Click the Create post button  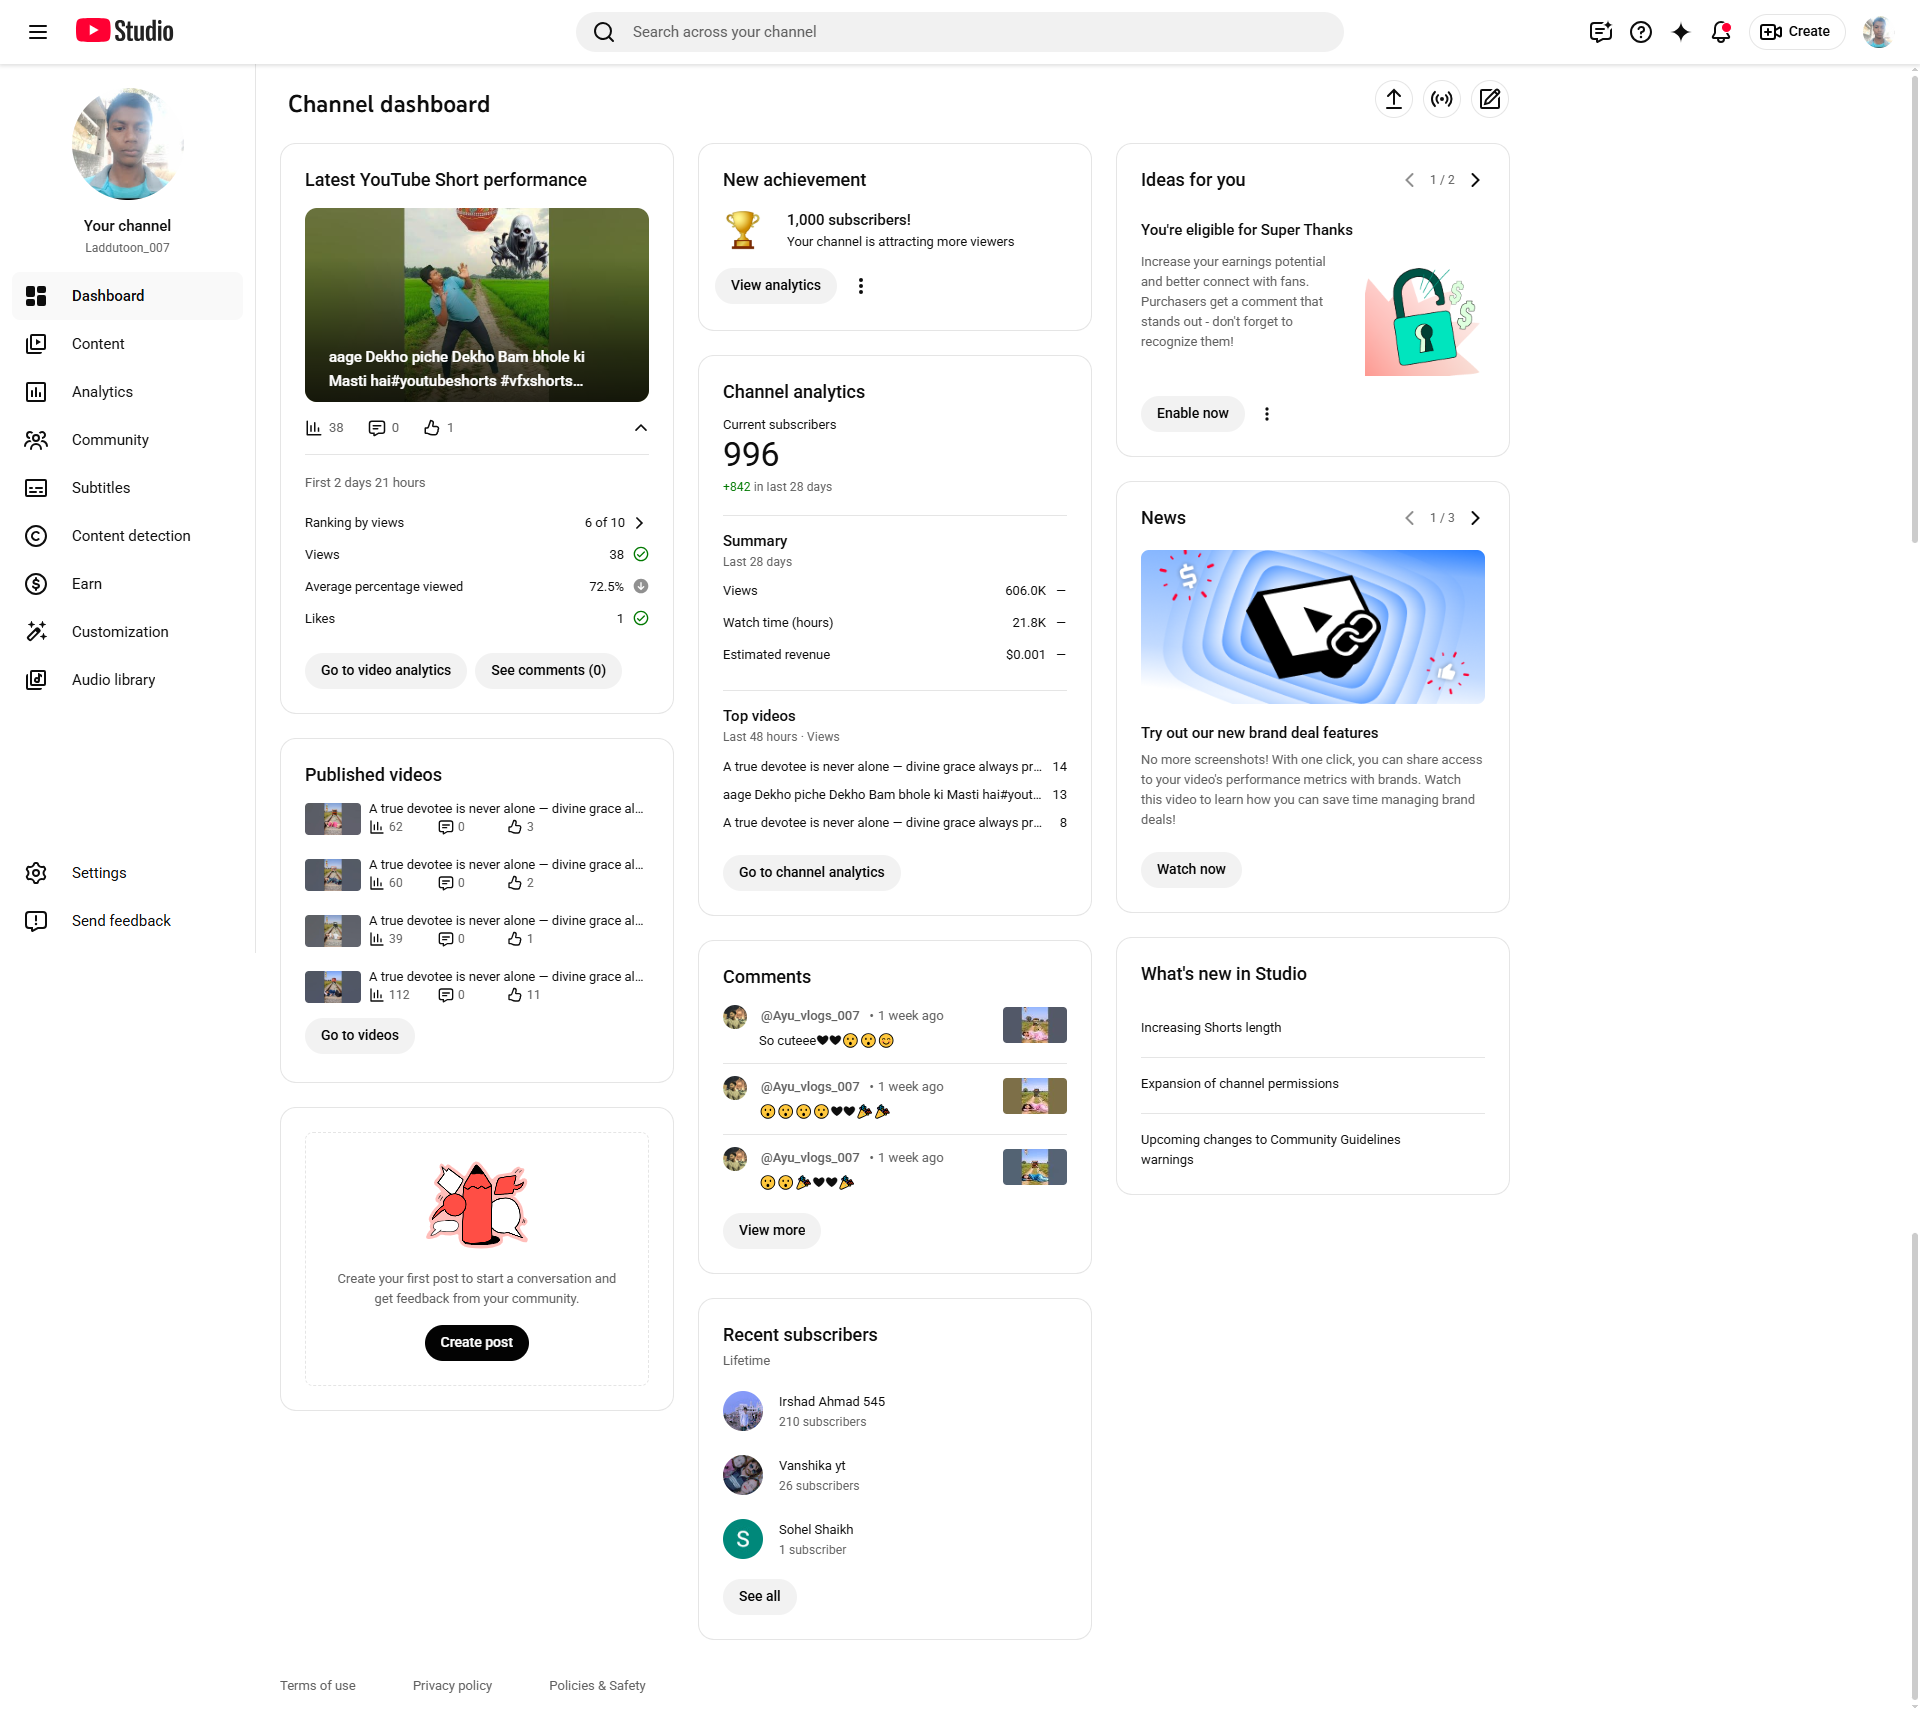pos(477,1342)
